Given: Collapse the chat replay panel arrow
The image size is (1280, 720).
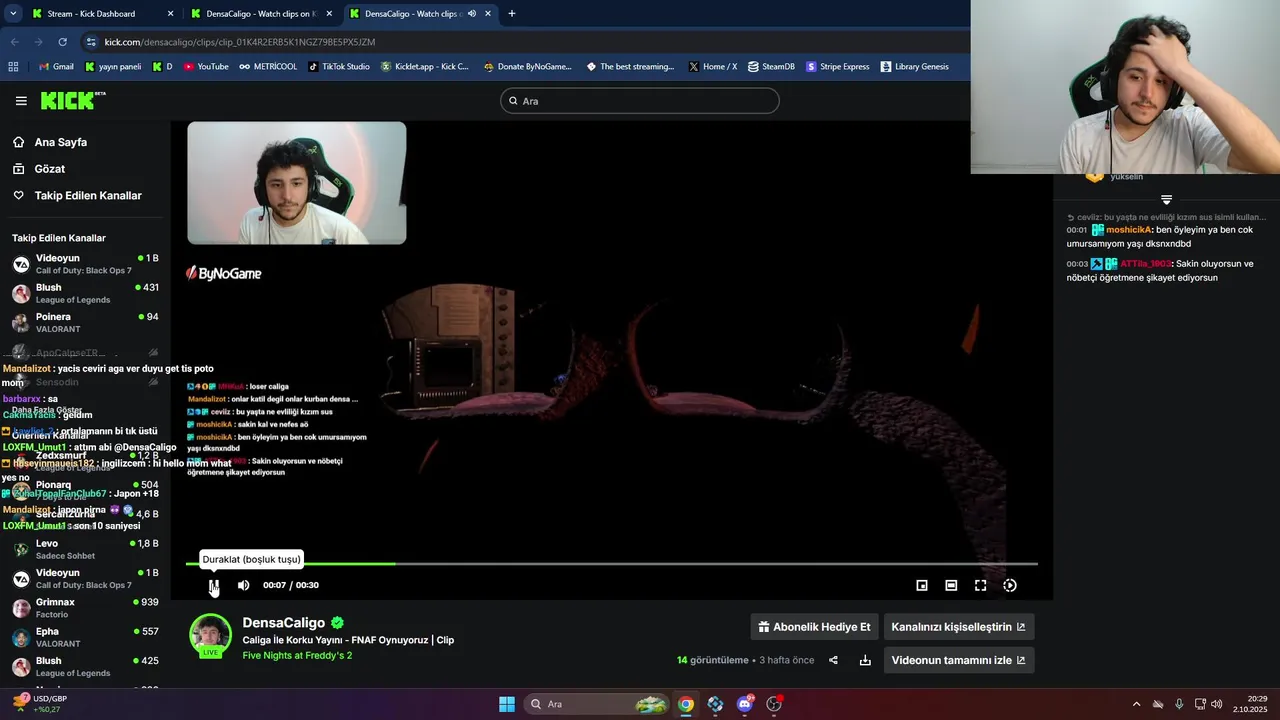Looking at the screenshot, I should (1166, 200).
